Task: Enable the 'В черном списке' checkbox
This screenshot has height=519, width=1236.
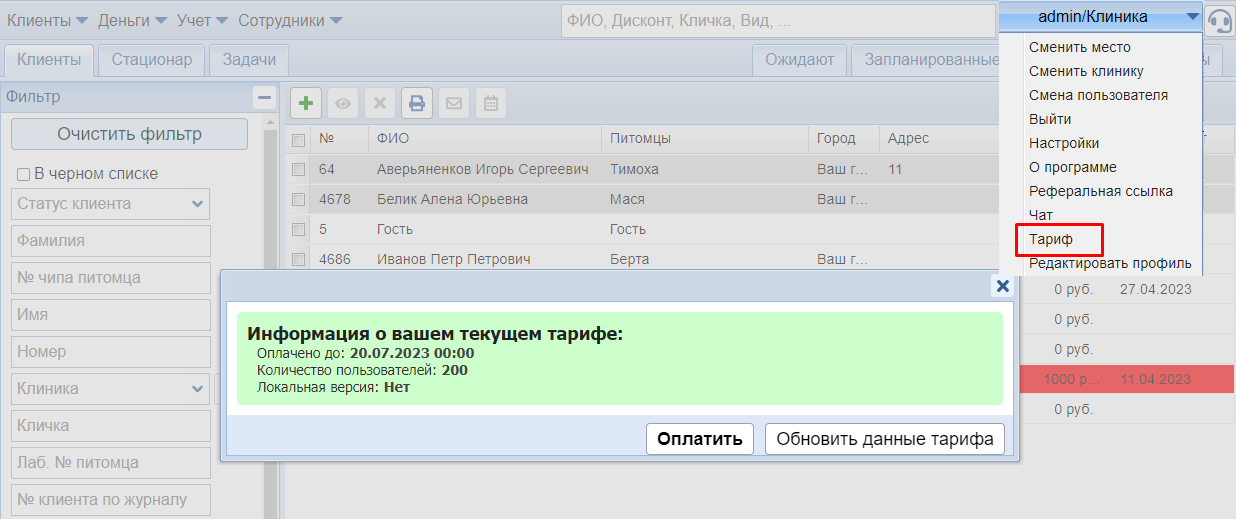Action: click(24, 174)
